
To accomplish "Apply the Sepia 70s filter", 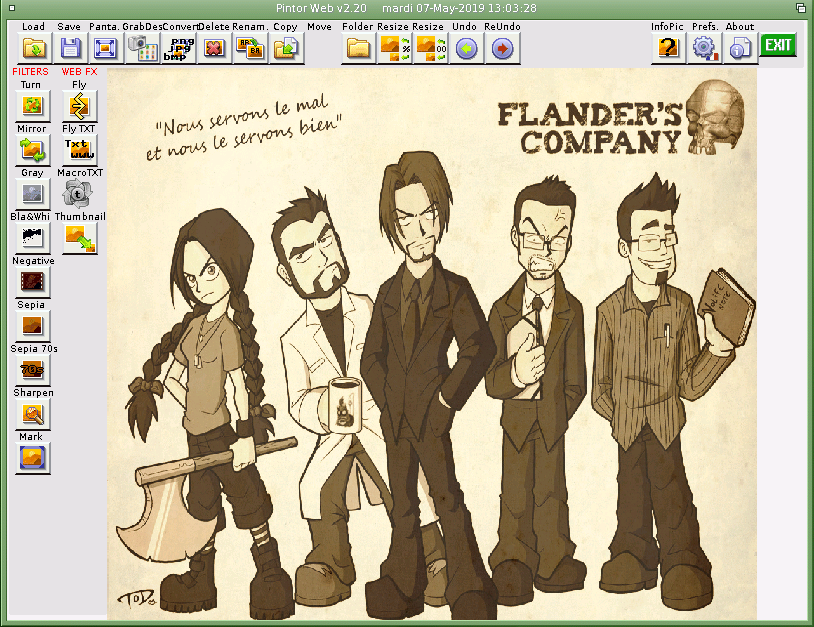I will pos(32,370).
